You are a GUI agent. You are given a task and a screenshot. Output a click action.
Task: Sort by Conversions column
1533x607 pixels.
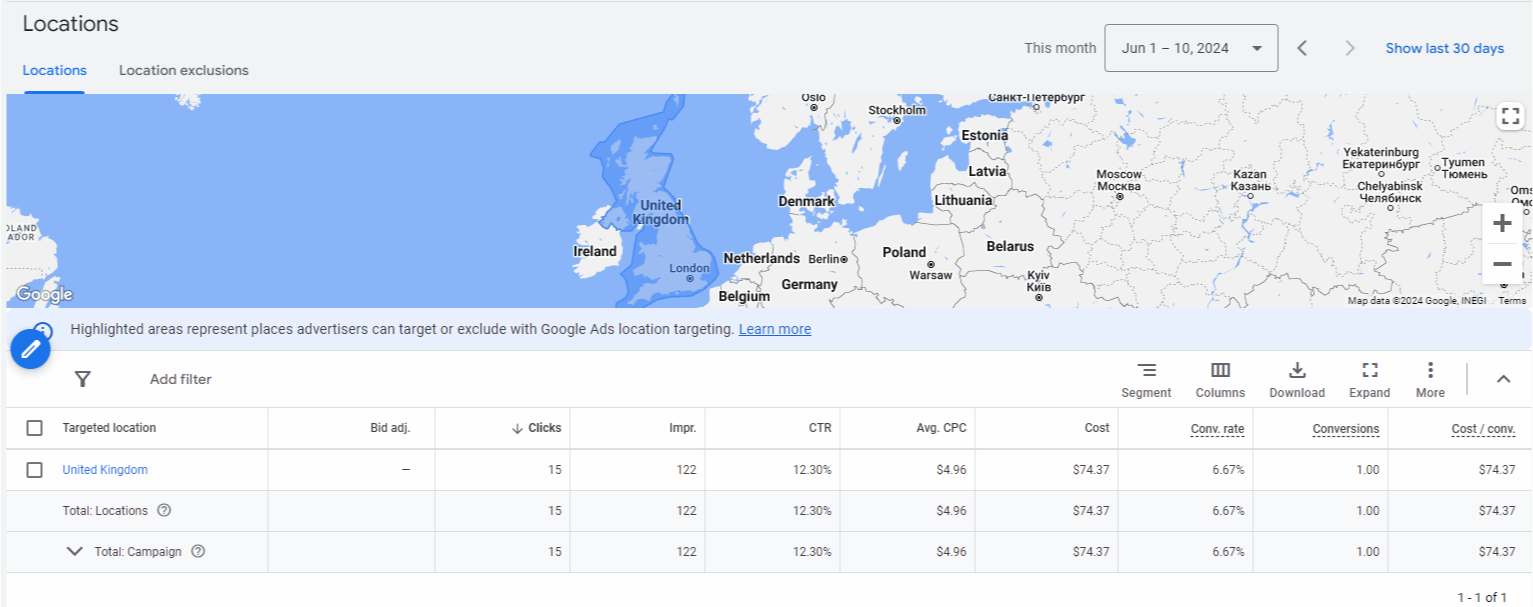coord(1346,429)
